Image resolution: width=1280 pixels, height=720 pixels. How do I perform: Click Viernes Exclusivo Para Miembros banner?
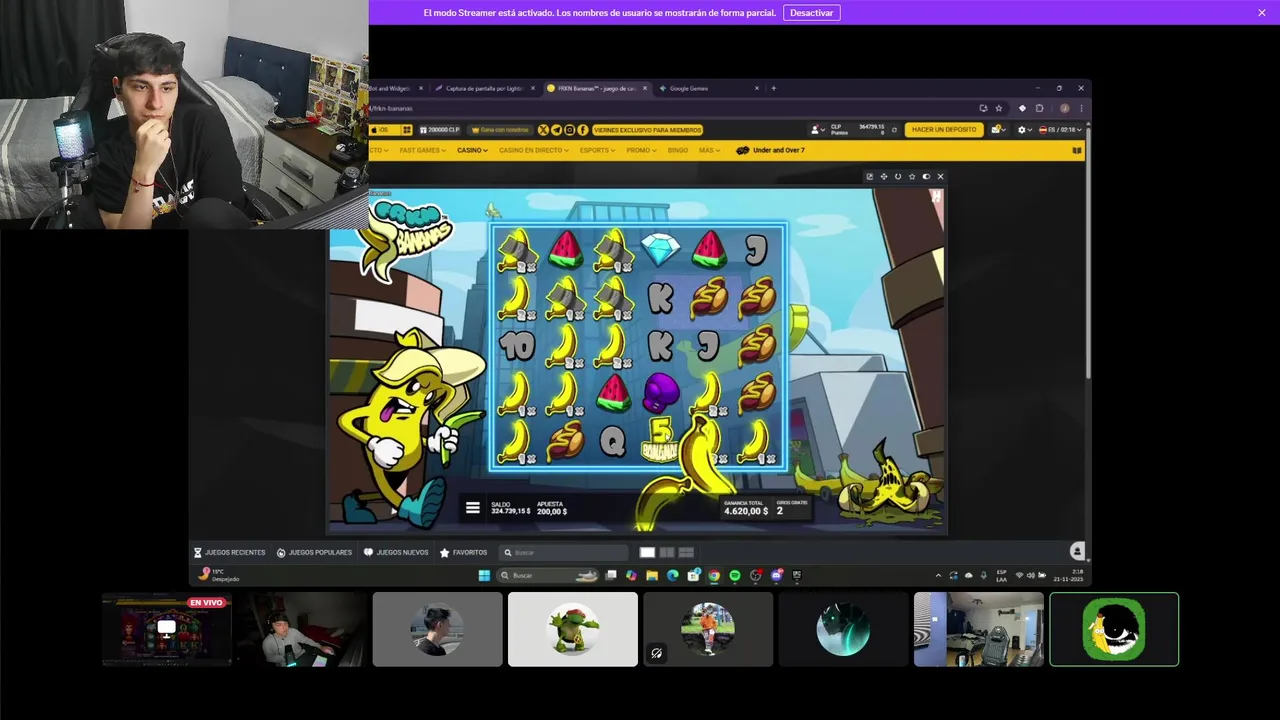coord(648,130)
